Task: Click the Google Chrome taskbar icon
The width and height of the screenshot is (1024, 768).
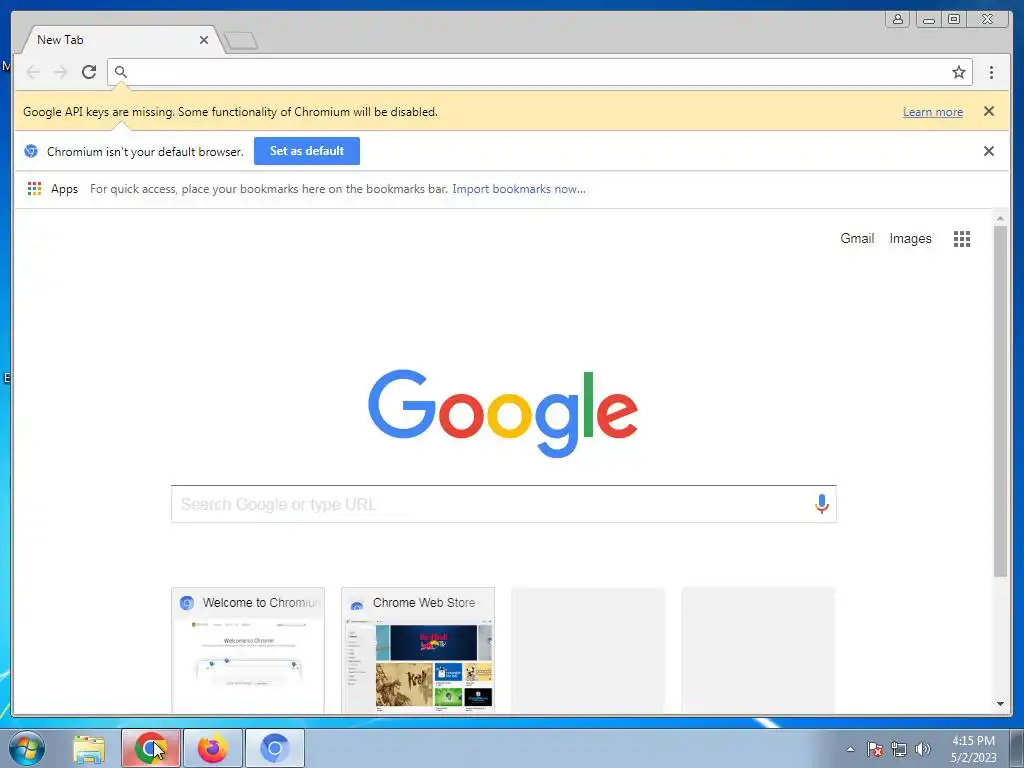Action: 150,748
